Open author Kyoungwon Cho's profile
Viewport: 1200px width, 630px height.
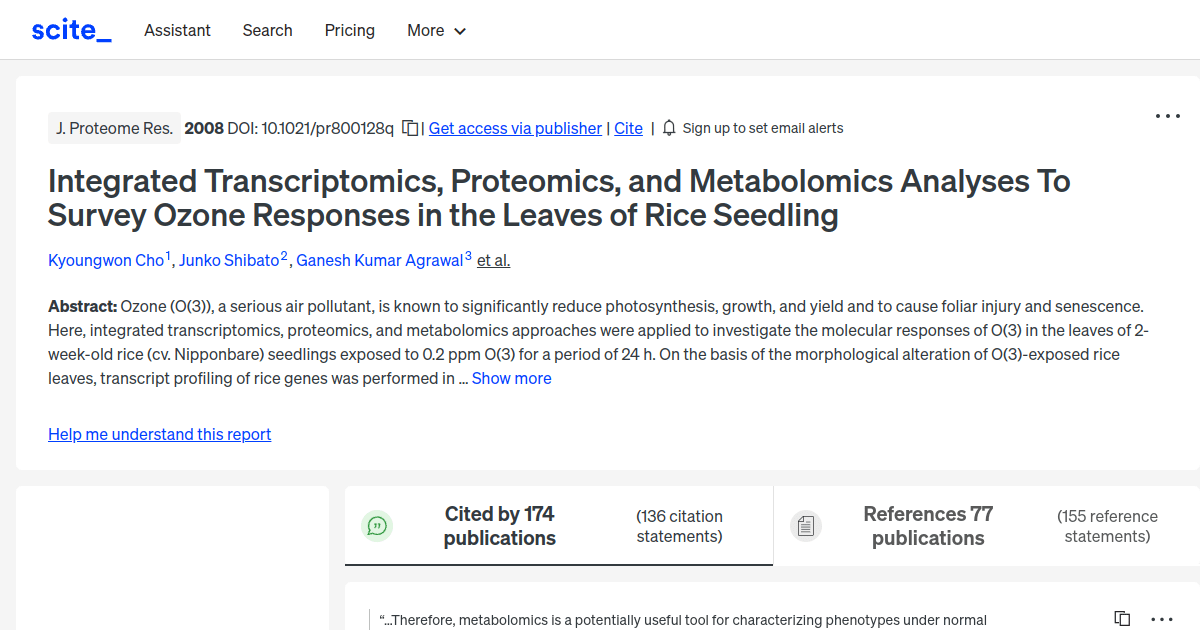pos(106,260)
